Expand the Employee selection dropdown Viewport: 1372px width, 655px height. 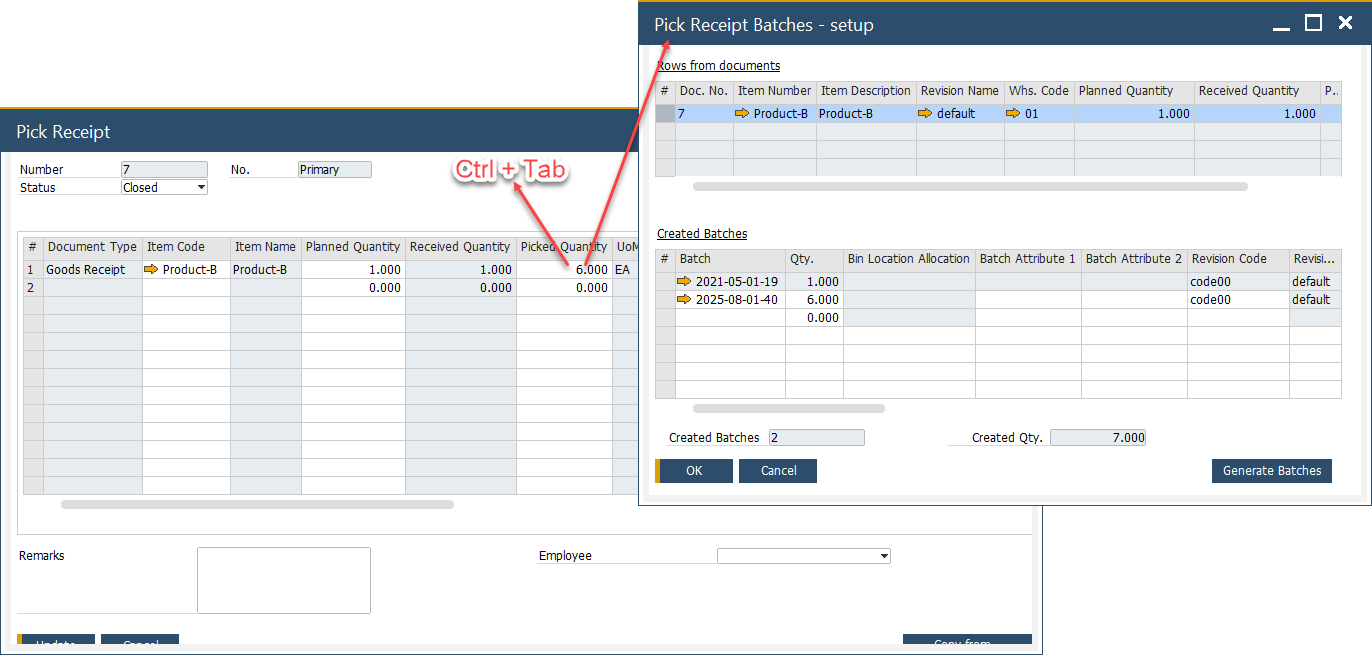coord(882,555)
